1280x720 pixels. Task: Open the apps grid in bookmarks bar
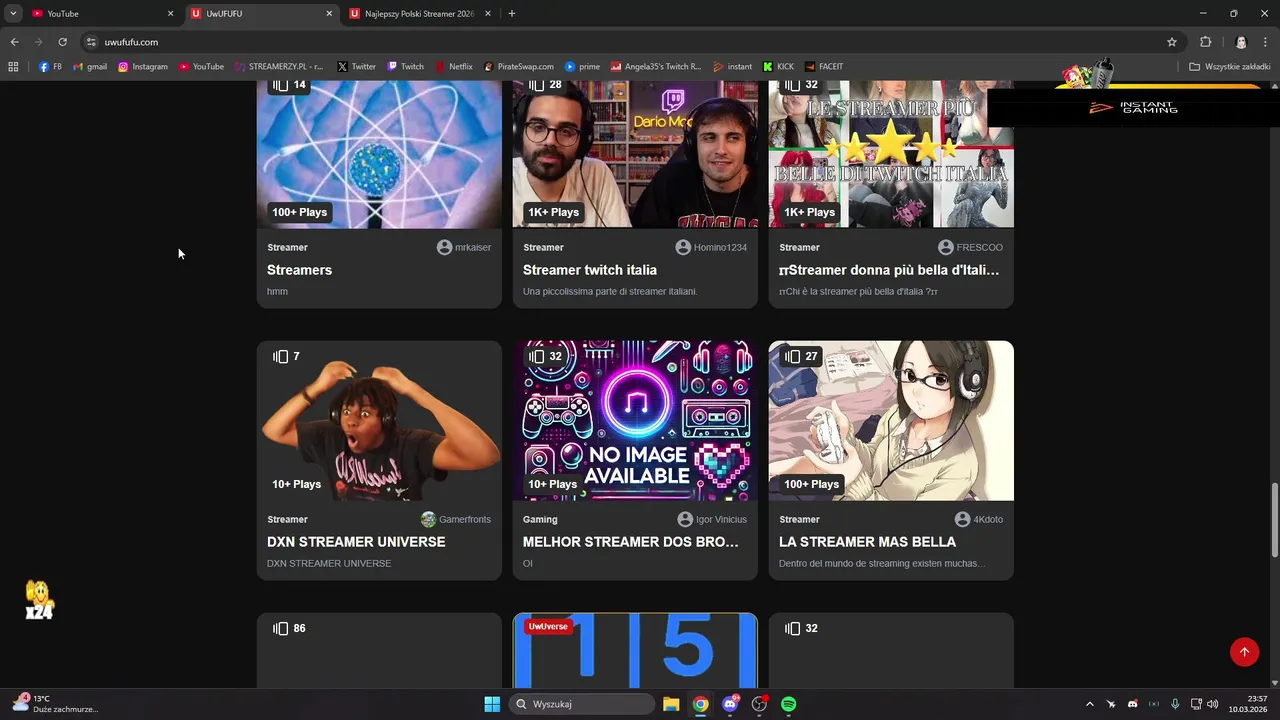pos(13,67)
